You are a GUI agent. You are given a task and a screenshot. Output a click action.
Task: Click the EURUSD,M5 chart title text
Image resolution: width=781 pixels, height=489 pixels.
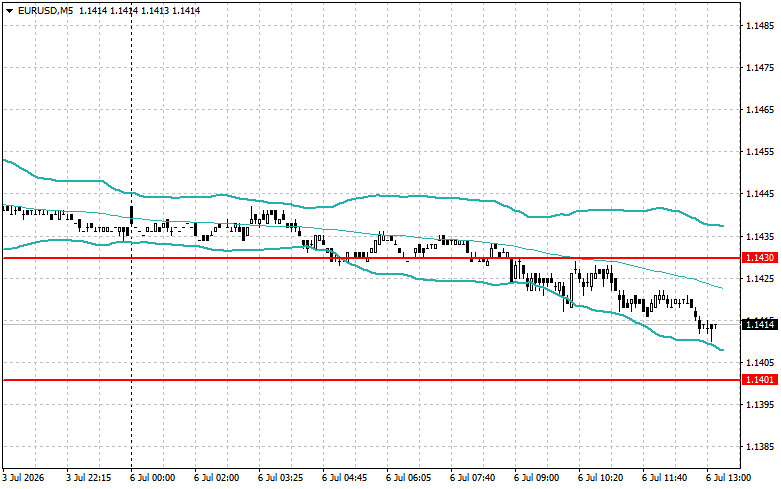tap(45, 10)
